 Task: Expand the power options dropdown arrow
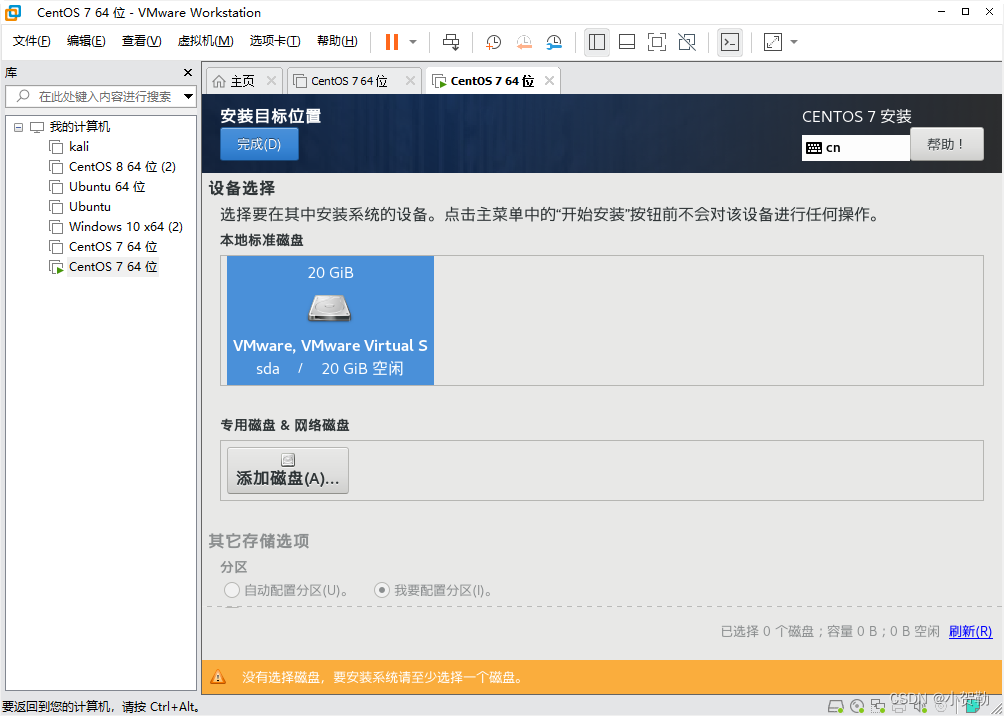pos(413,42)
